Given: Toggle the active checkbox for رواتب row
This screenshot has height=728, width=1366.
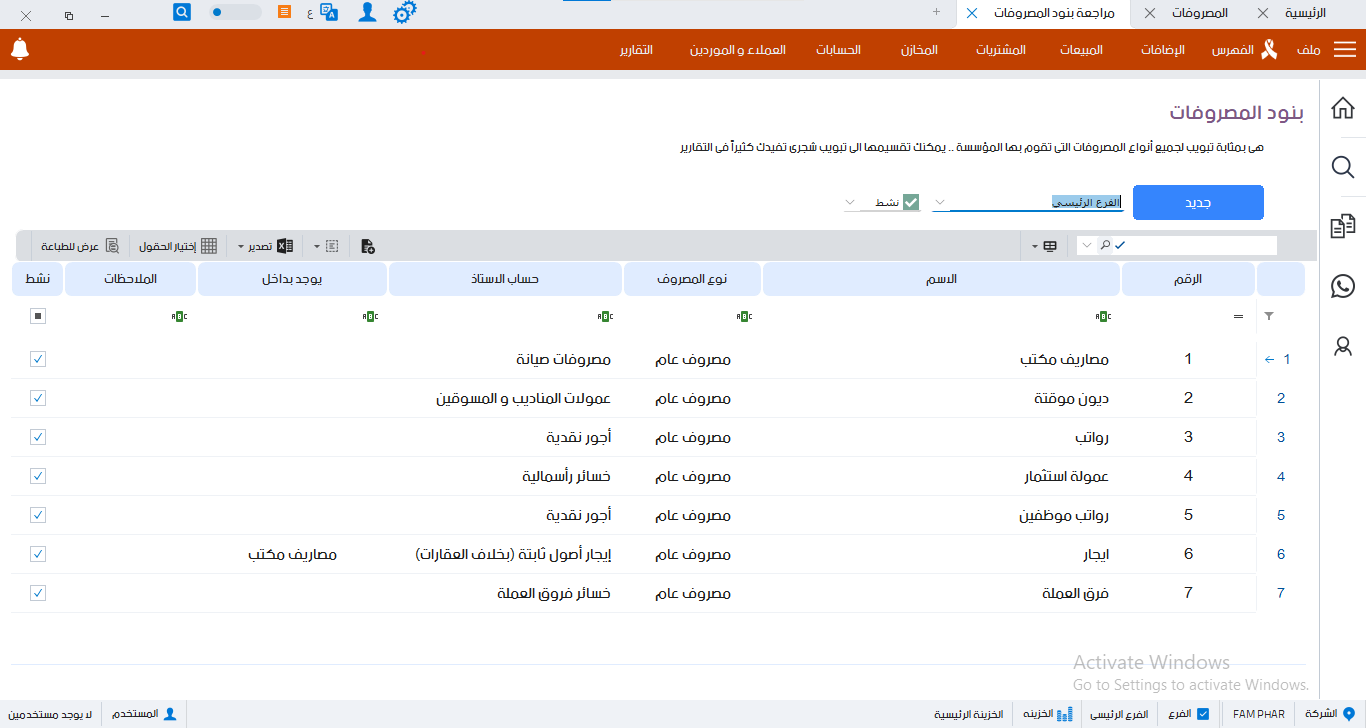Looking at the screenshot, I should 38,437.
